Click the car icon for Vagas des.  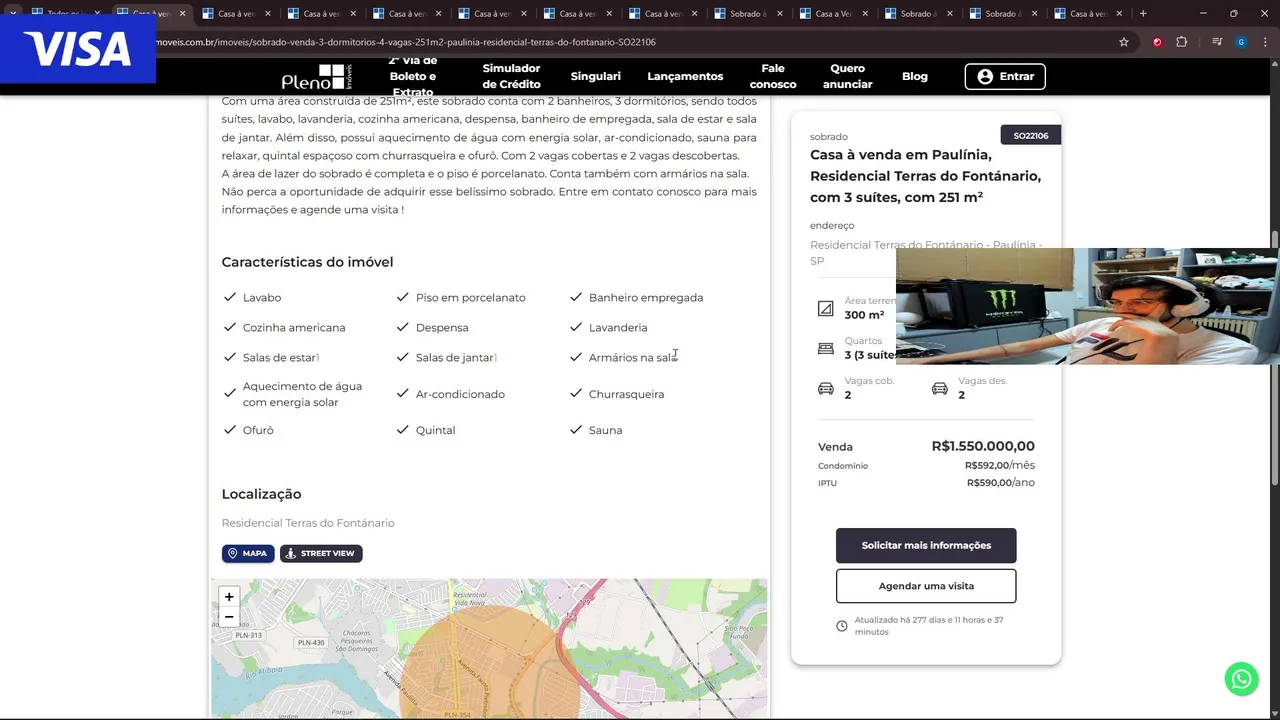[940, 388]
